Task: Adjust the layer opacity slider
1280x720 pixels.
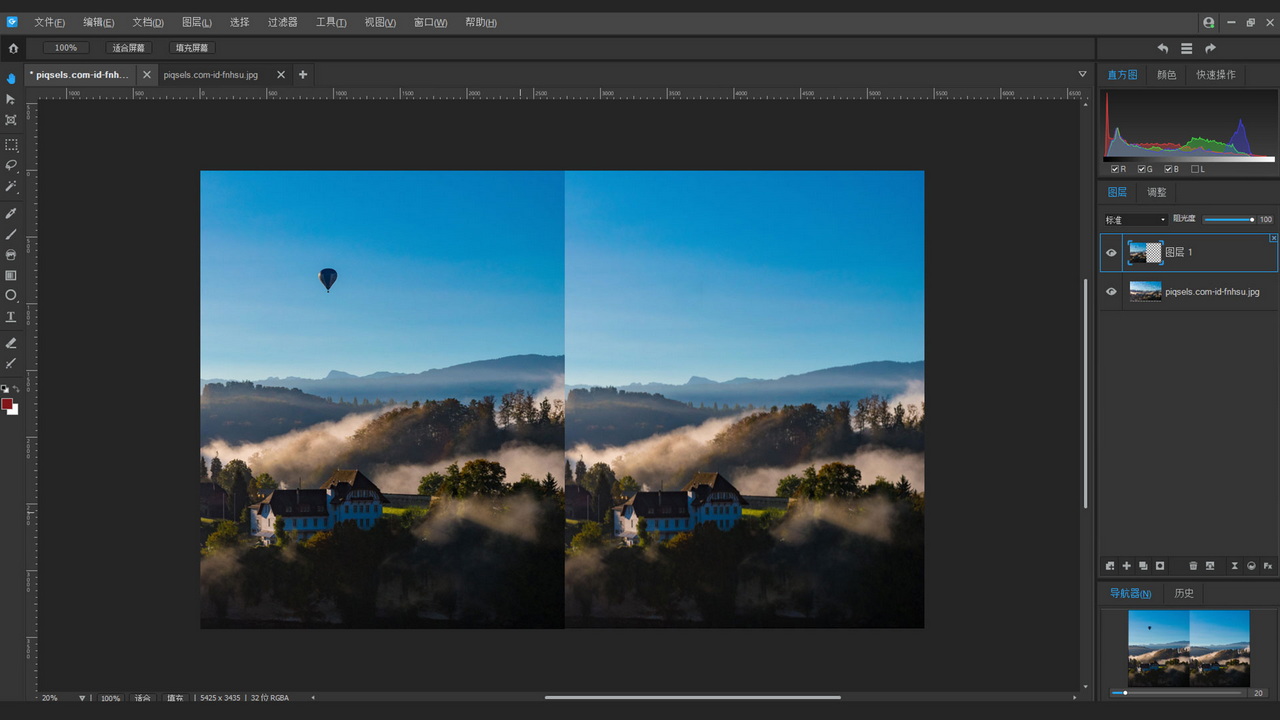Action: [1228, 220]
